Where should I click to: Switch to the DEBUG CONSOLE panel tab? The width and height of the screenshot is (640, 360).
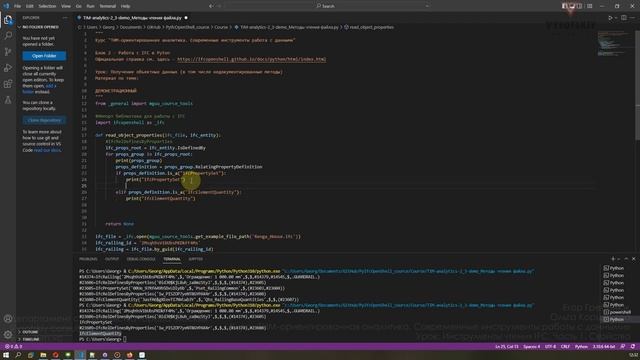(141, 259)
